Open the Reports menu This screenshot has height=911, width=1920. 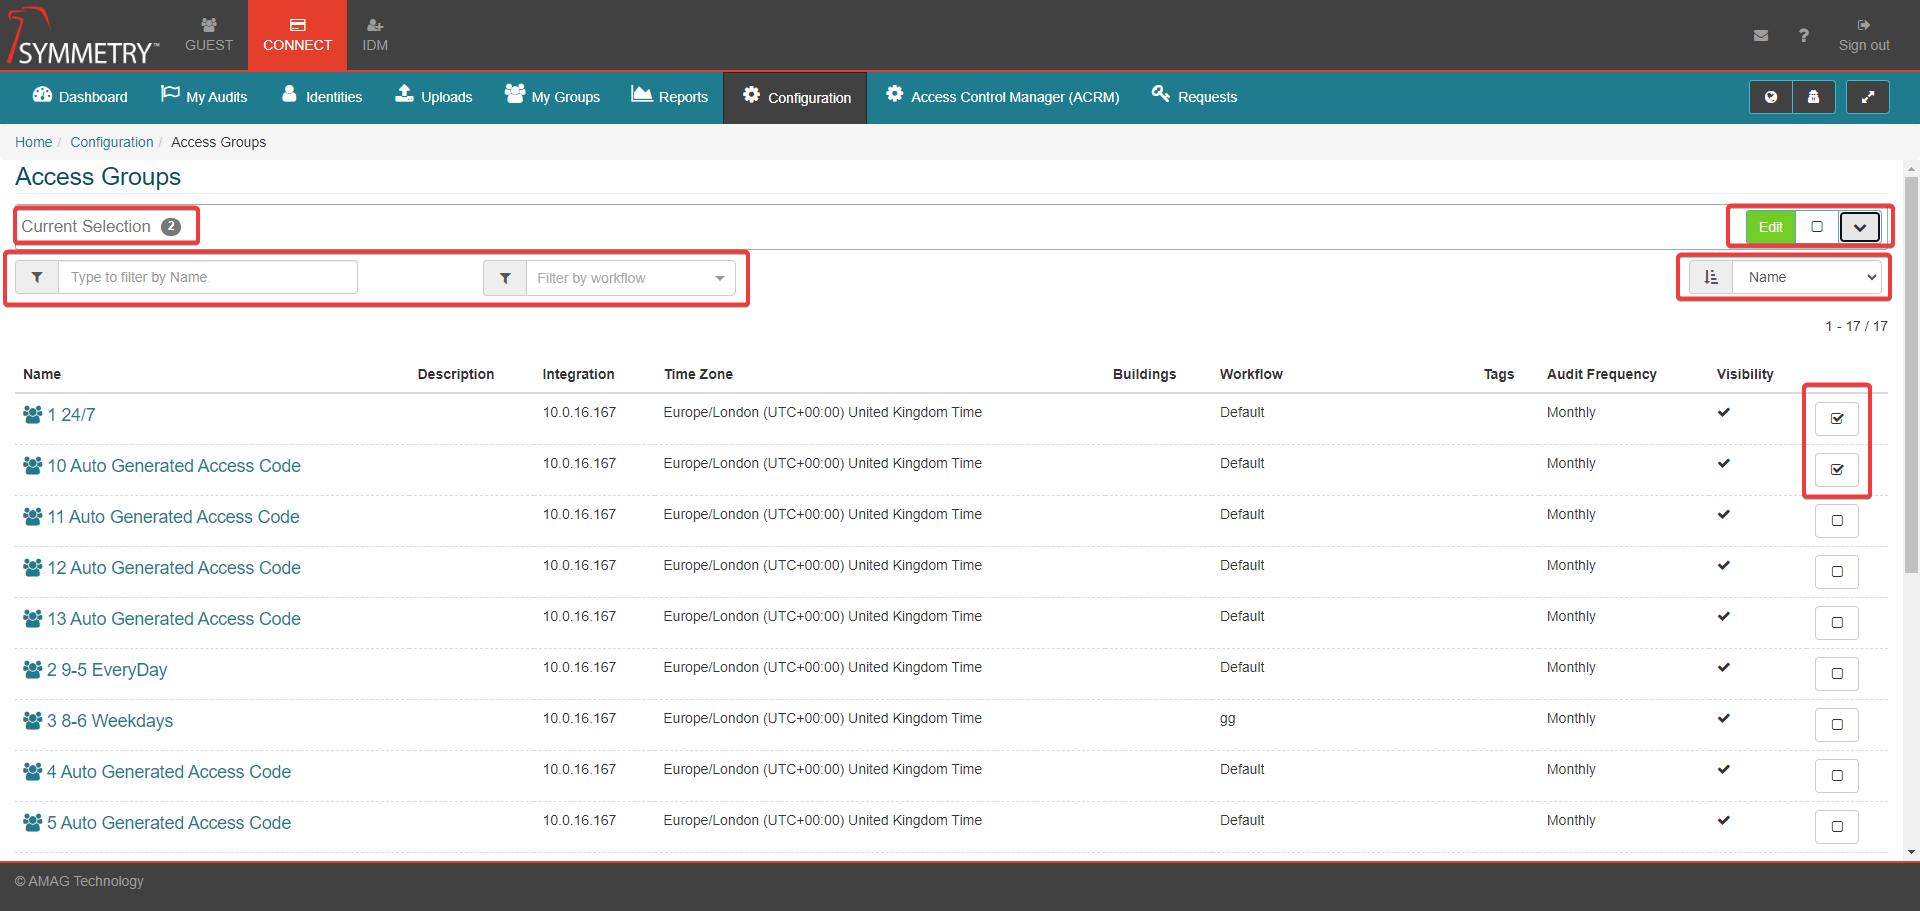(x=669, y=97)
